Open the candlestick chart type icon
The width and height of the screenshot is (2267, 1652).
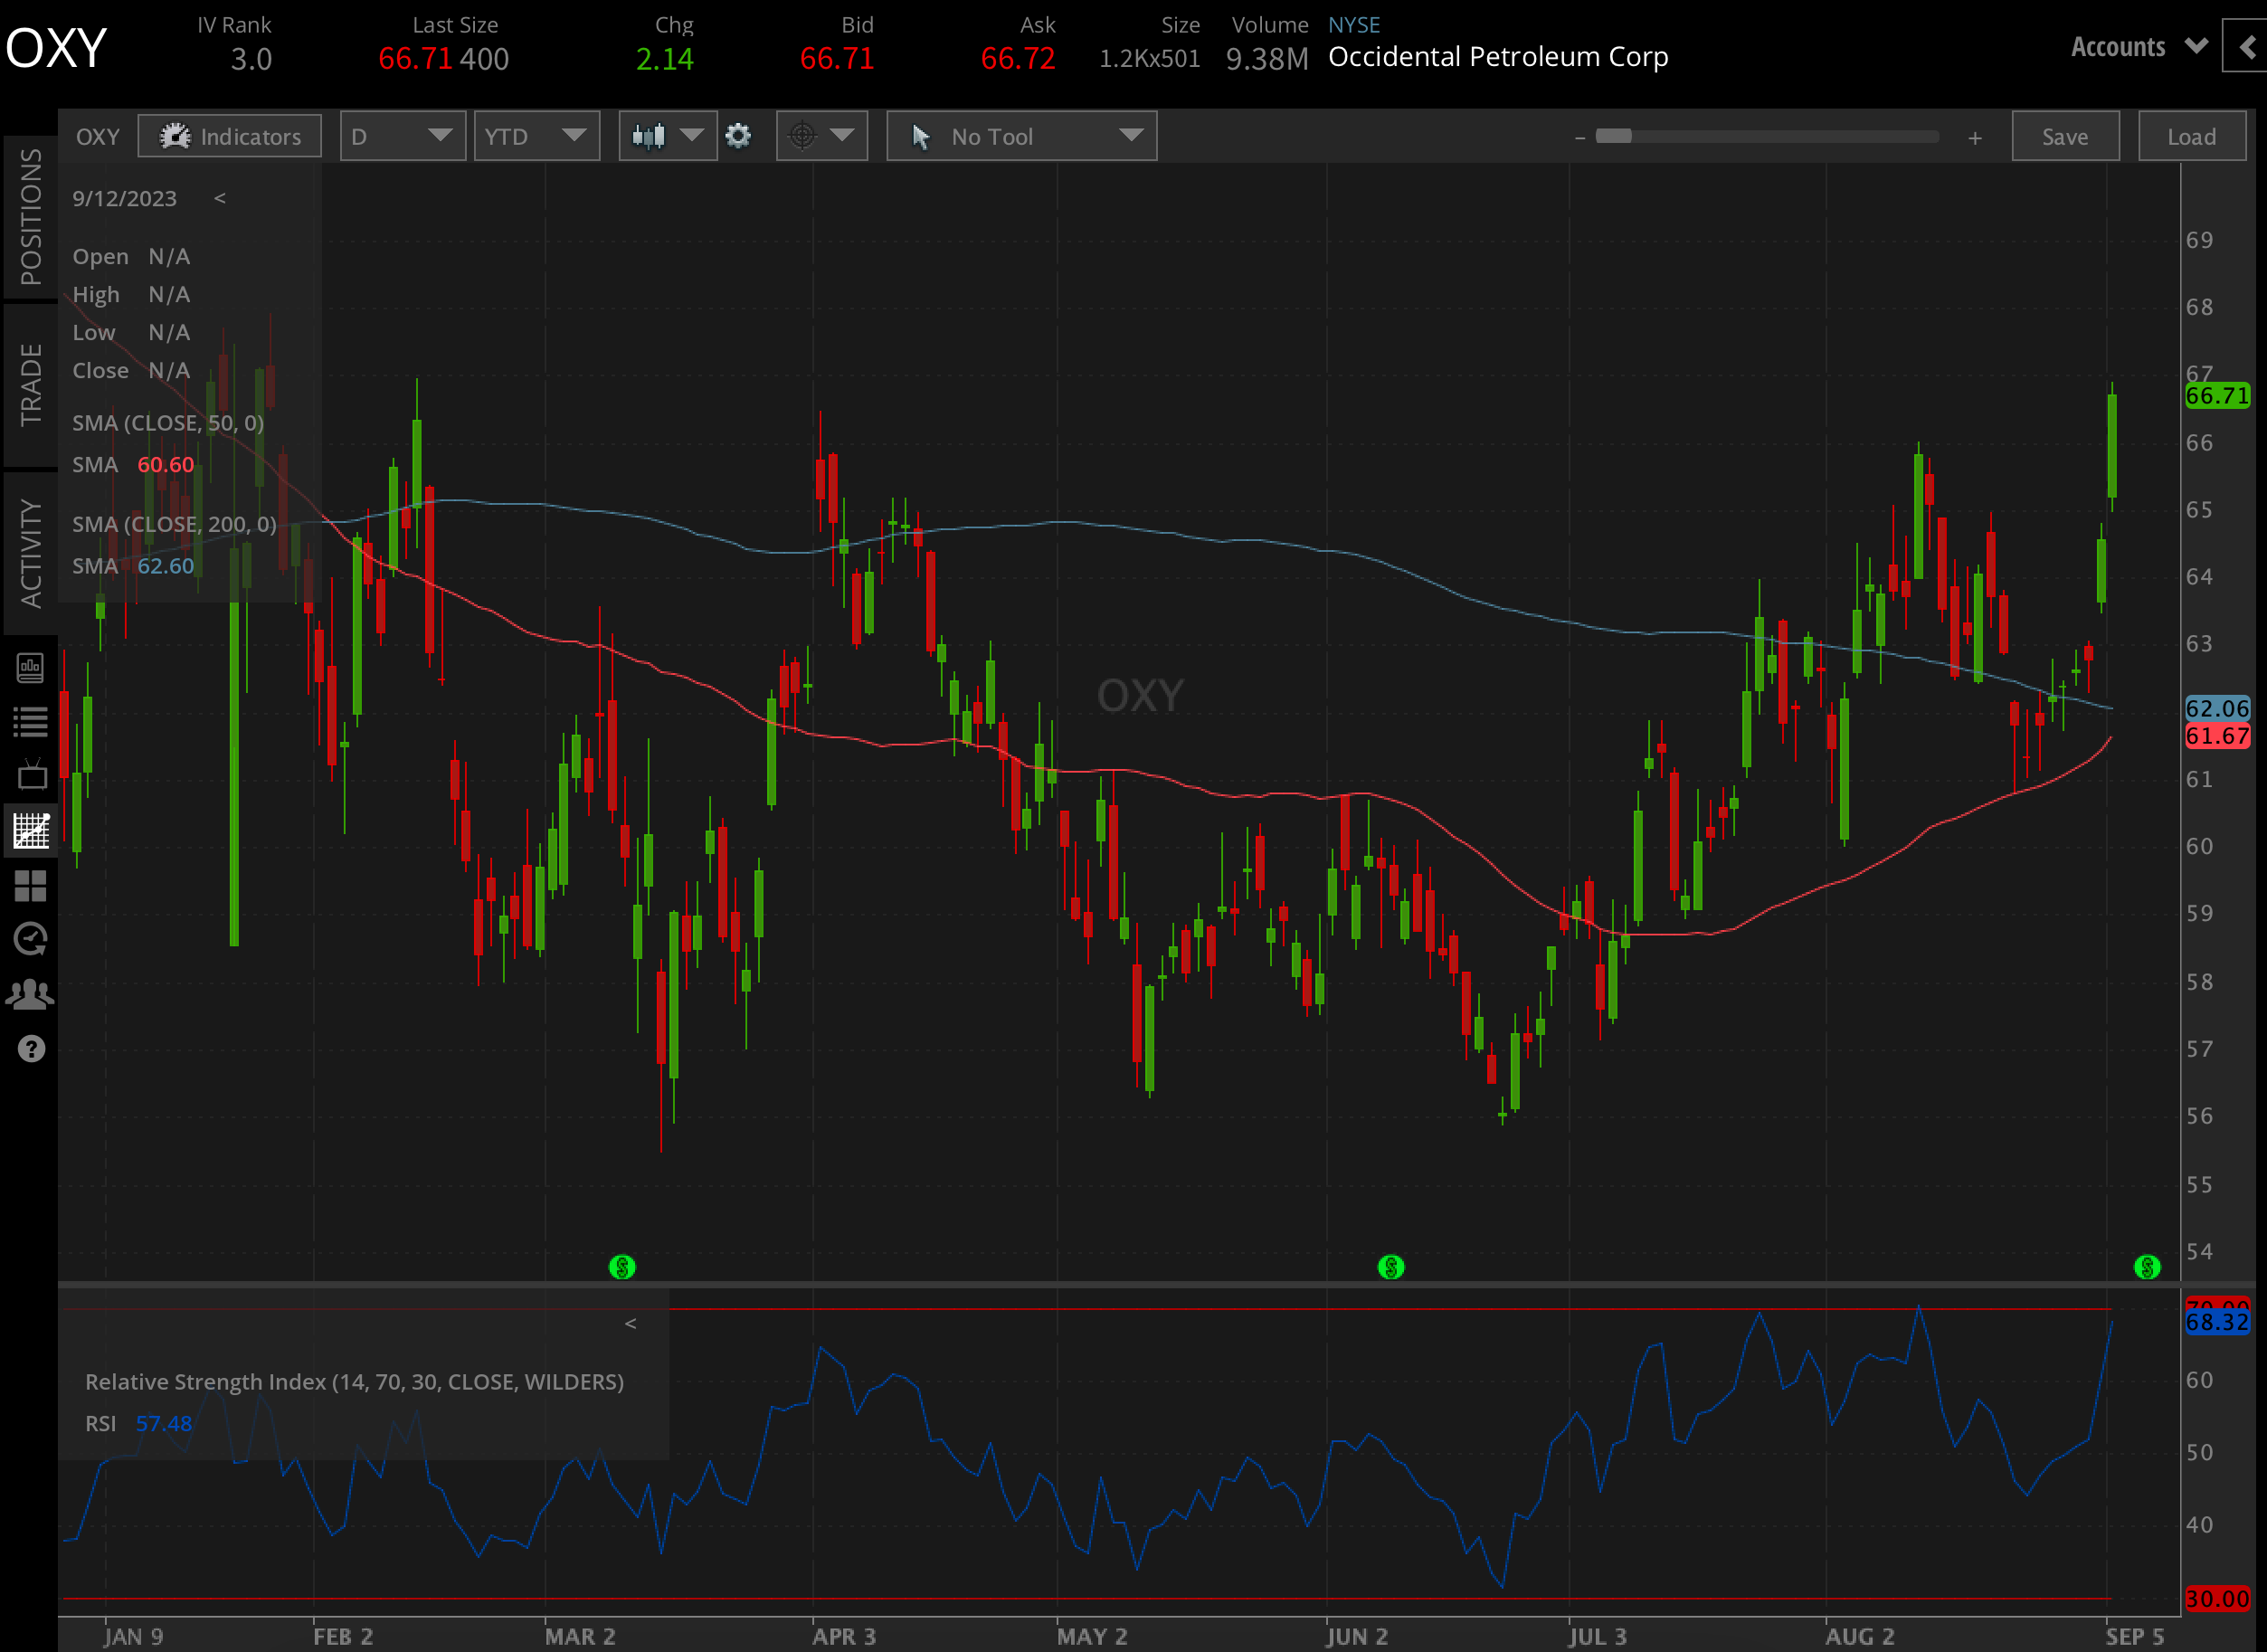point(651,136)
